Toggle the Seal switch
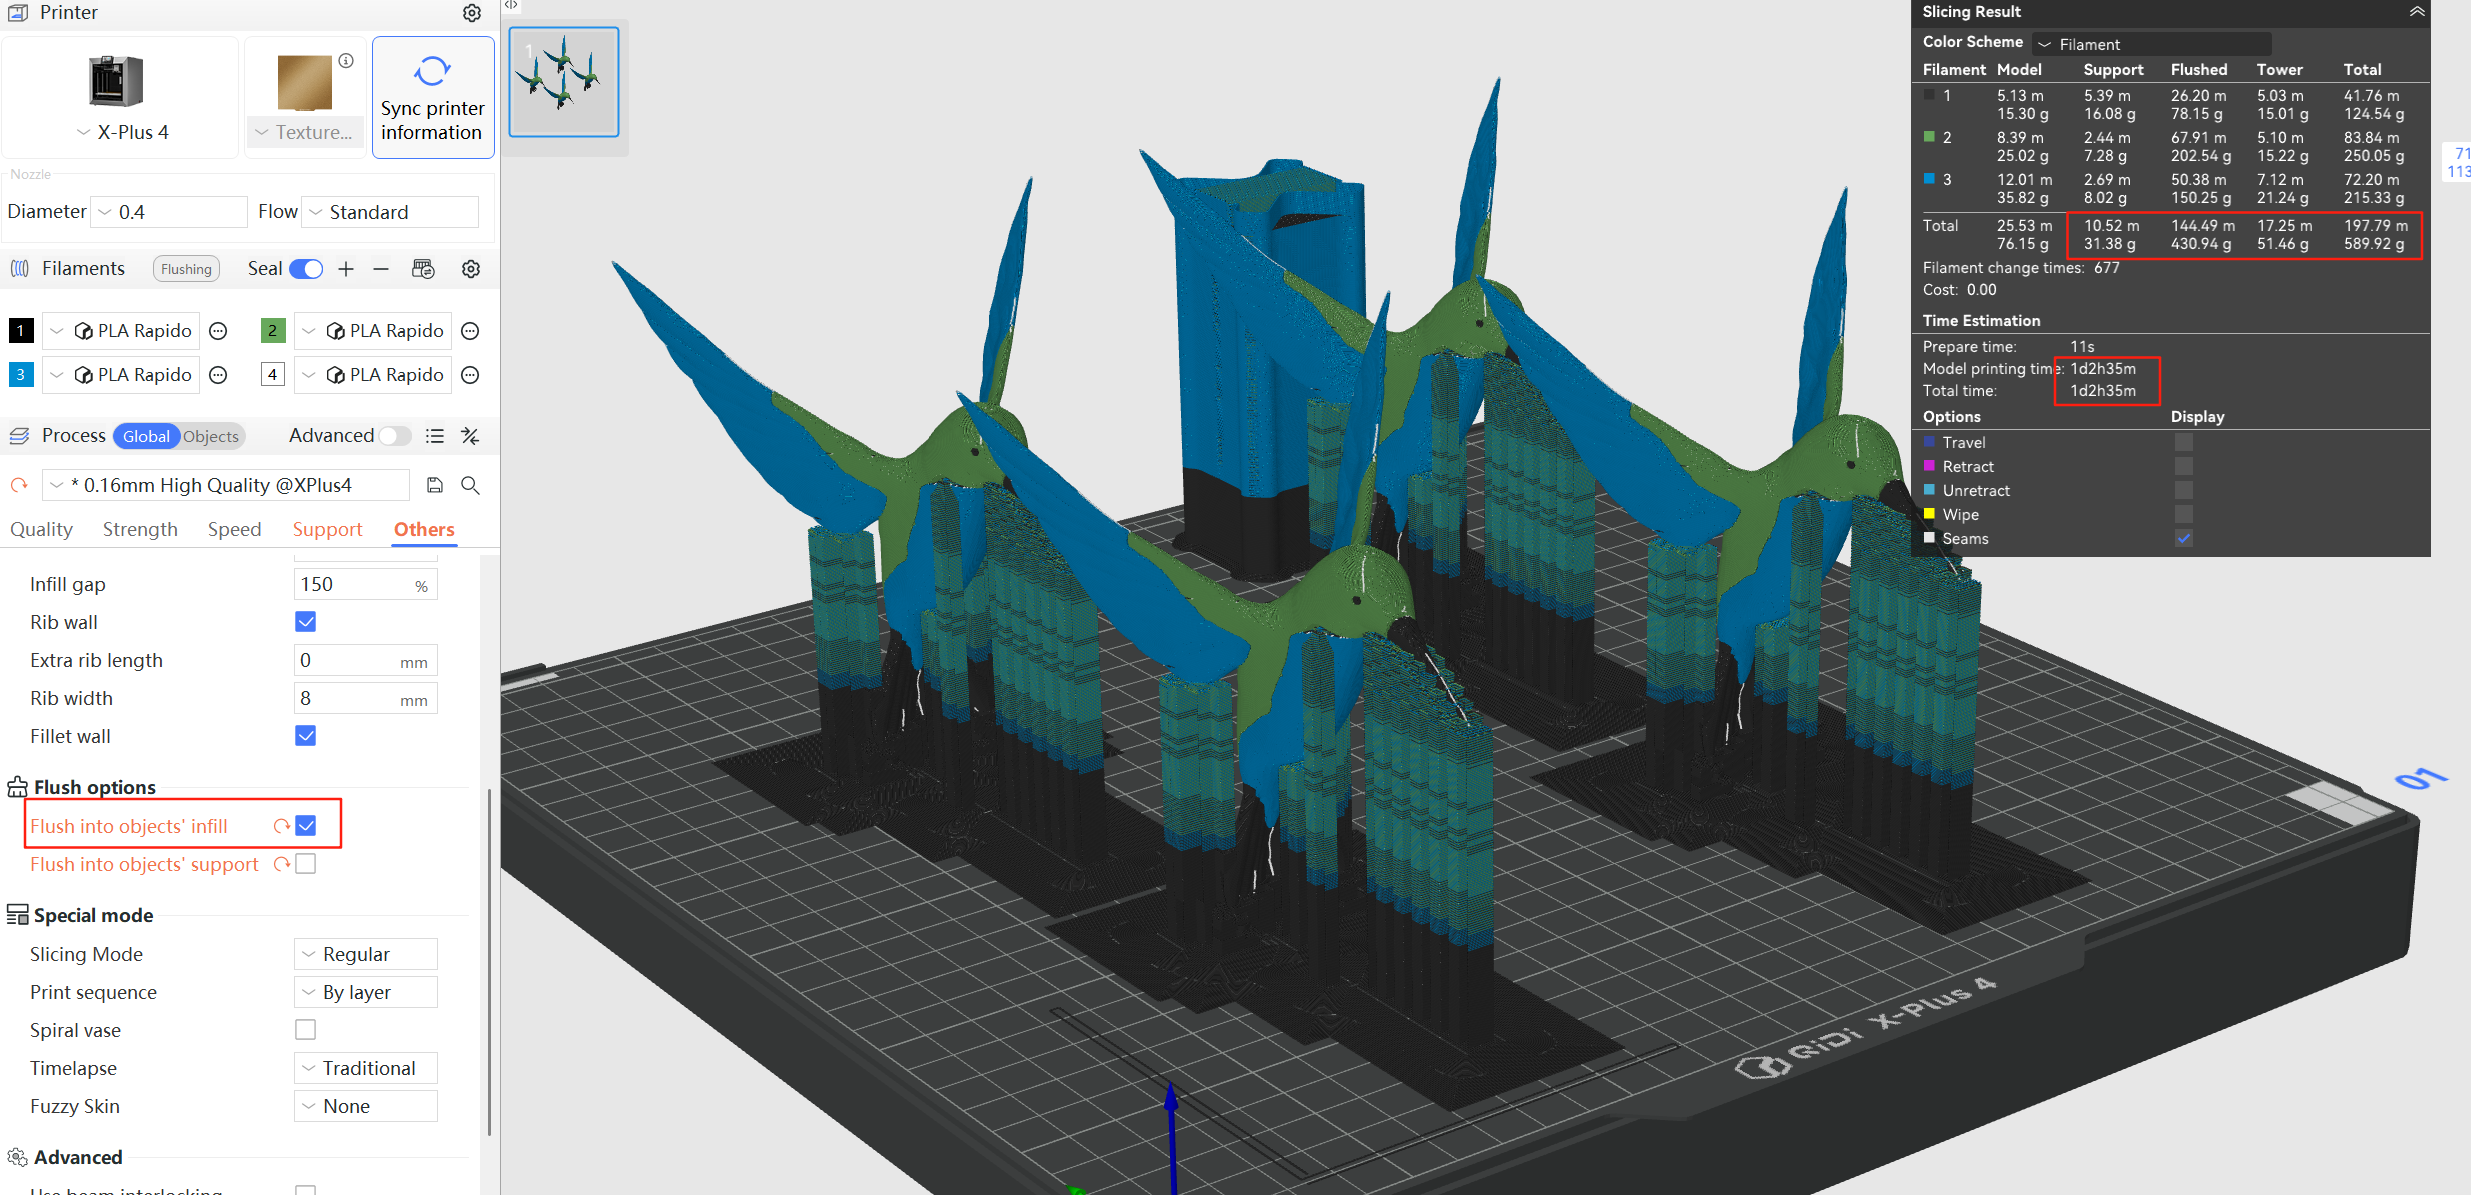The height and width of the screenshot is (1195, 2471). 306,269
